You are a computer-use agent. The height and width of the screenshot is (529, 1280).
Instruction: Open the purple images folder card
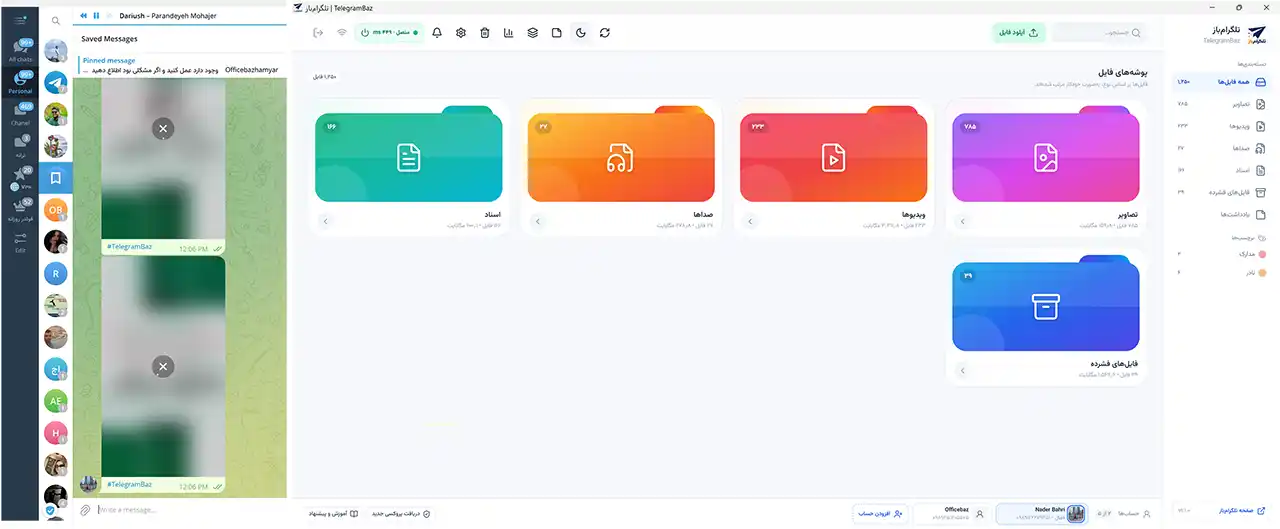[x=1046, y=155]
